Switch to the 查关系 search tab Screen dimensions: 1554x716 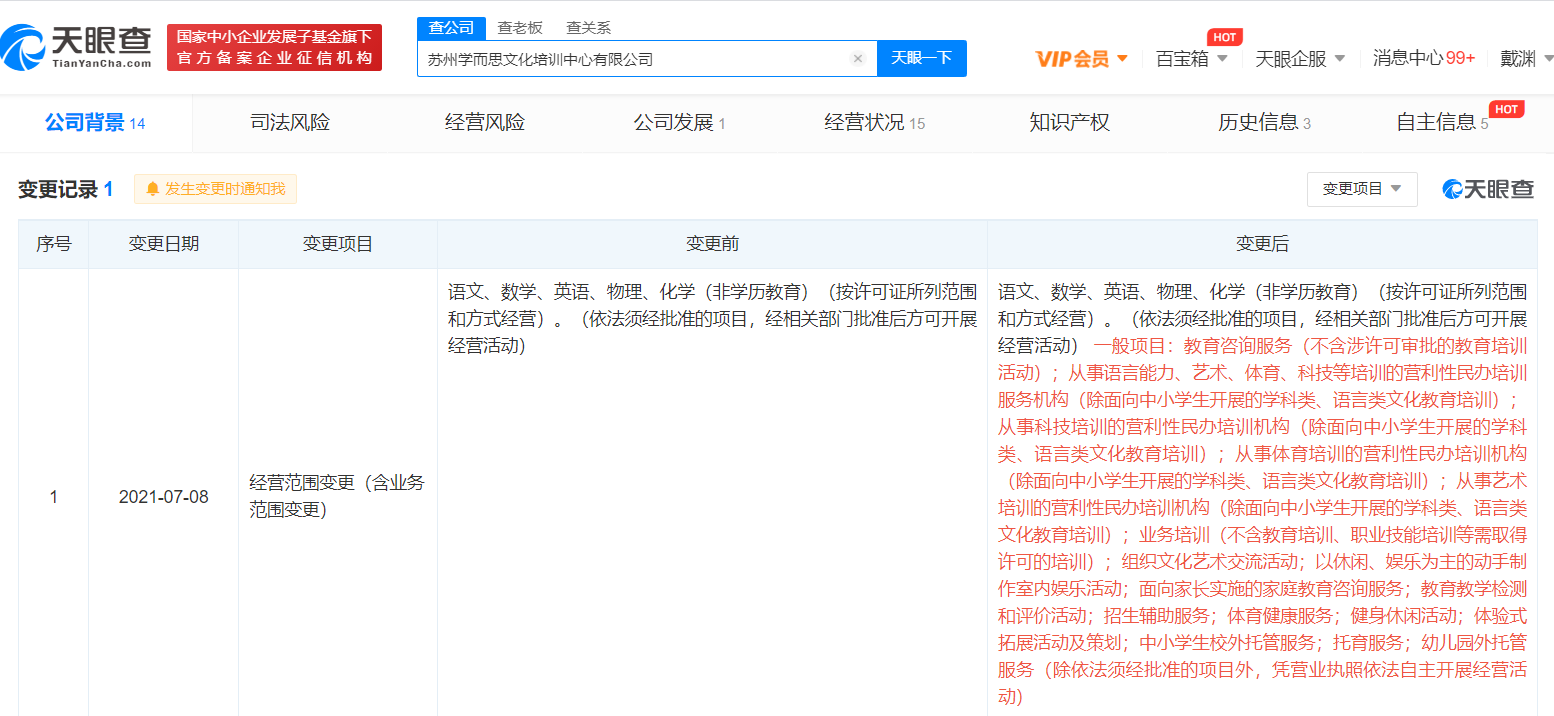click(x=588, y=28)
